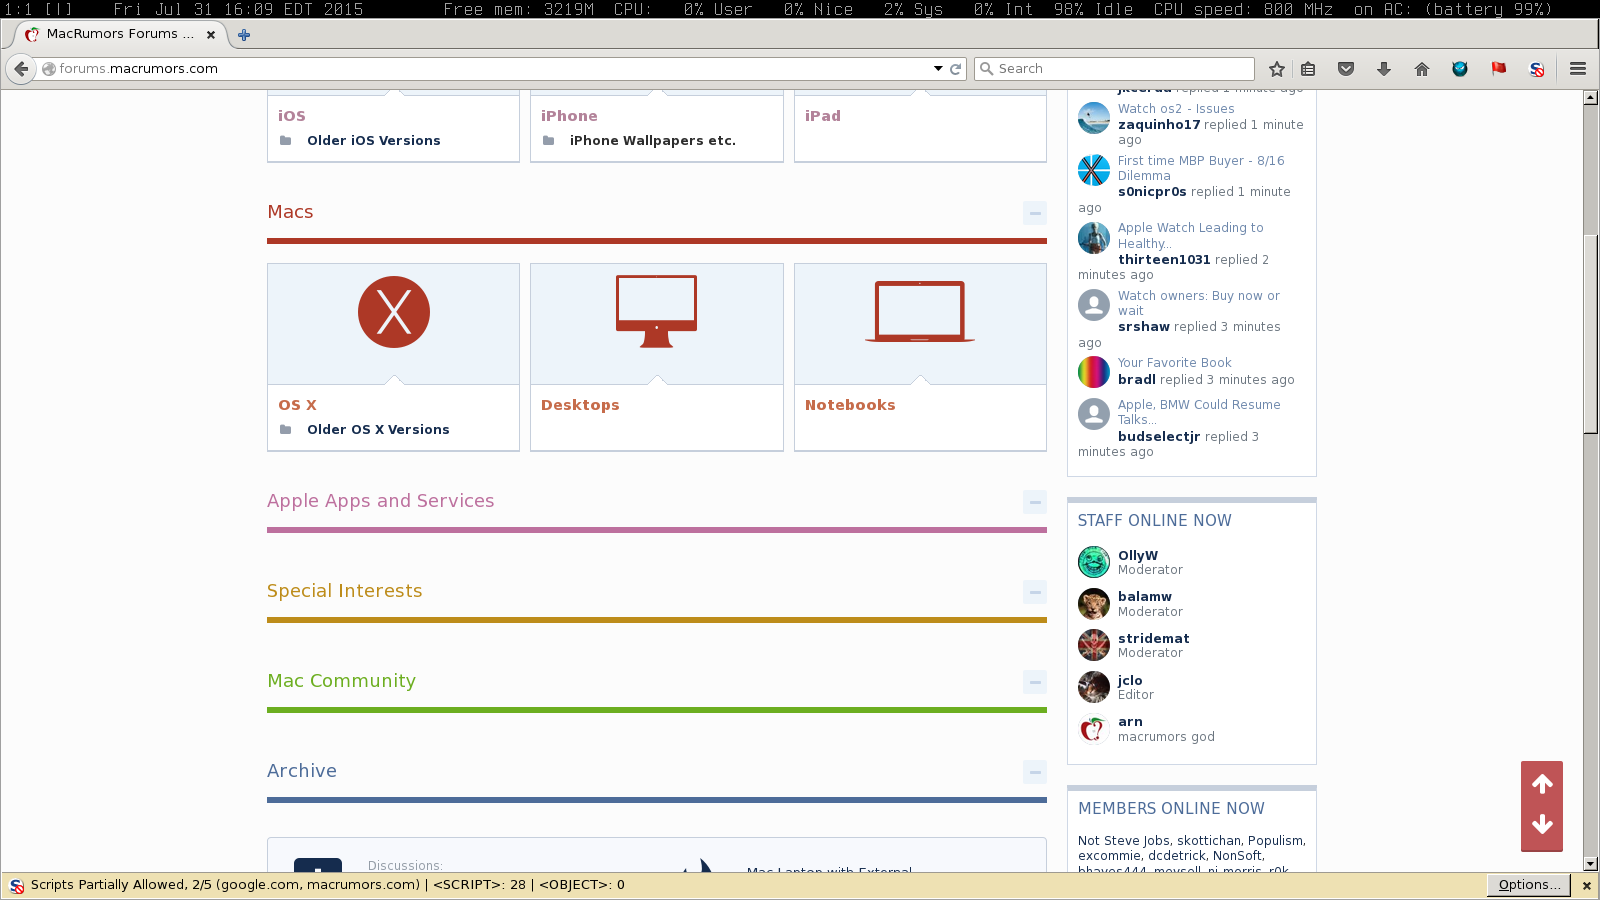Open the Apple Apps and Services heading
The width and height of the screenshot is (1600, 900).
coord(380,501)
